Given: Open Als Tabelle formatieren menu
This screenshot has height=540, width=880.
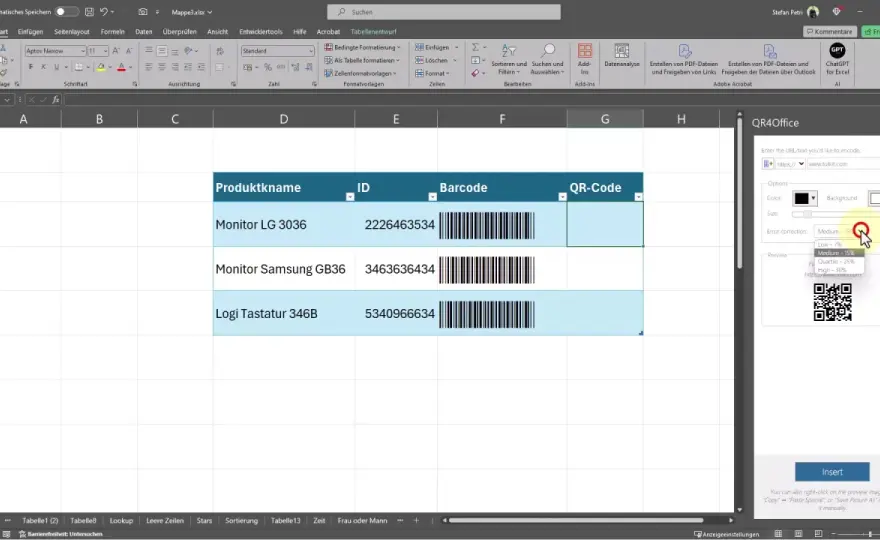Looking at the screenshot, I should click(x=362, y=60).
